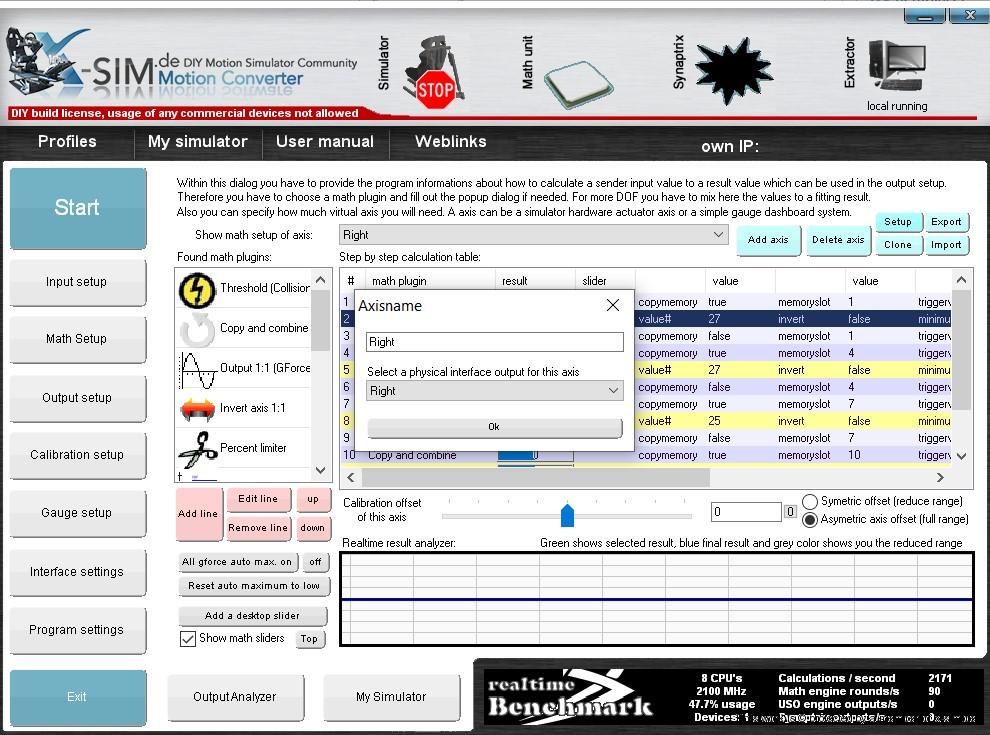This screenshot has height=735, width=990.
Task: Click Add a desktop slider button
Action: (x=253, y=616)
